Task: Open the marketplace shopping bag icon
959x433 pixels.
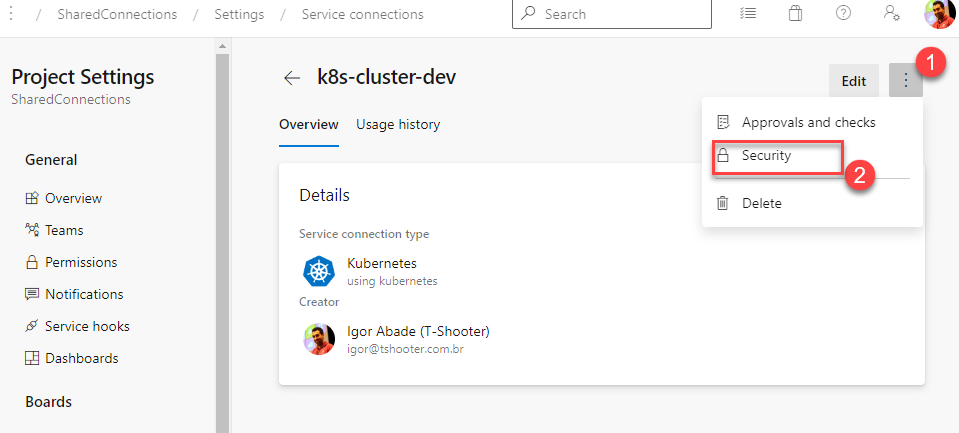Action: (x=795, y=13)
